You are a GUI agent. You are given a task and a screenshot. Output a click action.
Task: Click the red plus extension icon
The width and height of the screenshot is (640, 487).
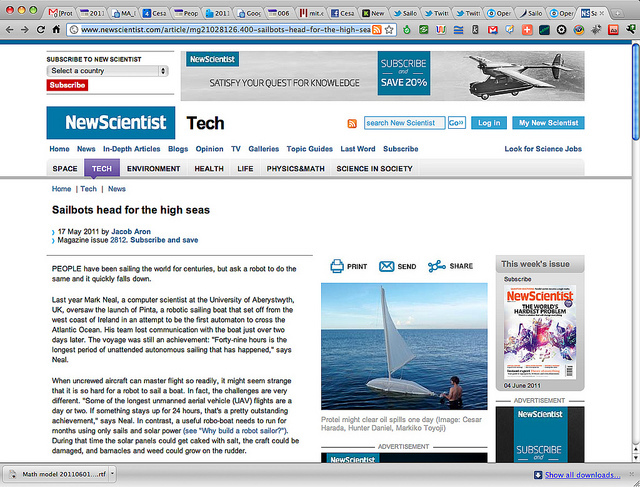(x=527, y=29)
